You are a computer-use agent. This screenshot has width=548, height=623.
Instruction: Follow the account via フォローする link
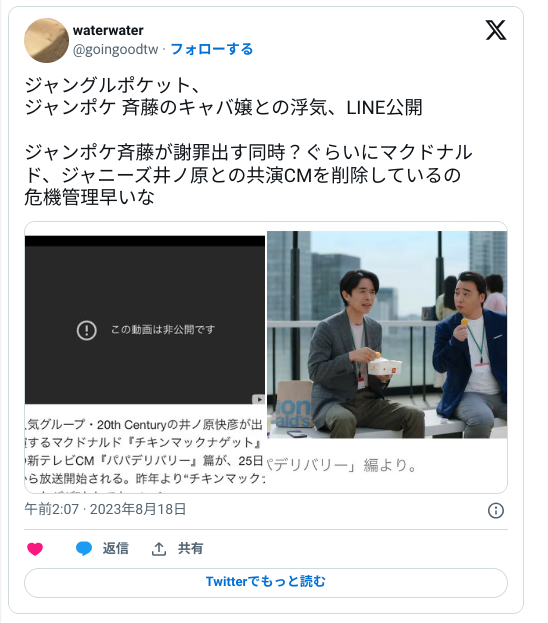[x=211, y=49]
